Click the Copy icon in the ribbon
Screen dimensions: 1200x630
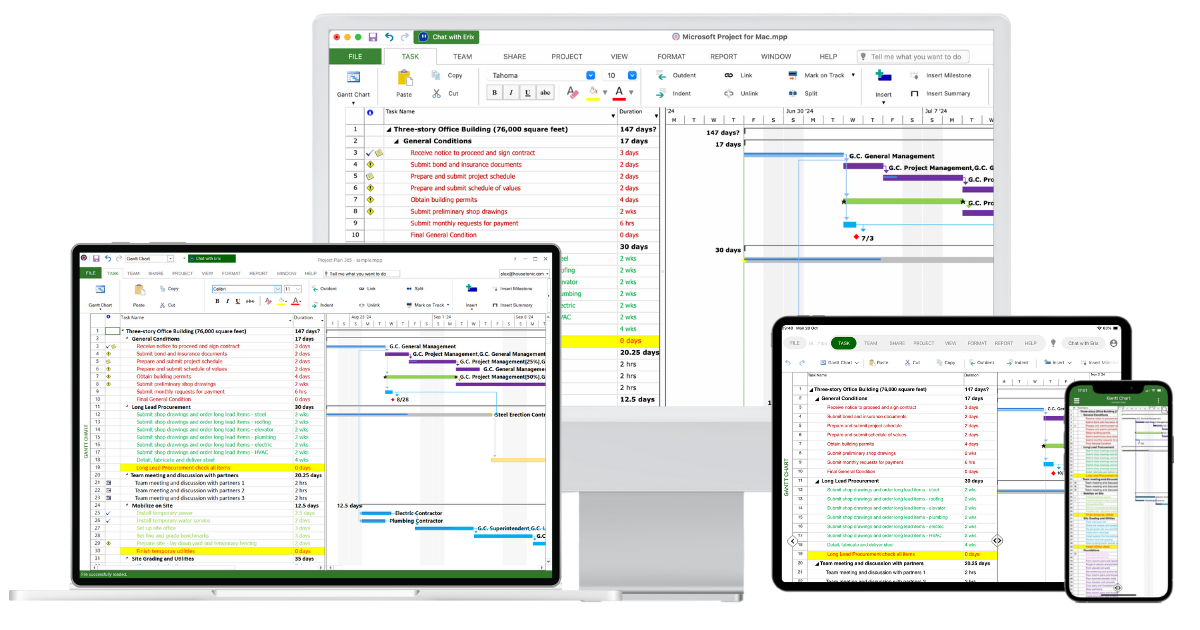[434, 75]
